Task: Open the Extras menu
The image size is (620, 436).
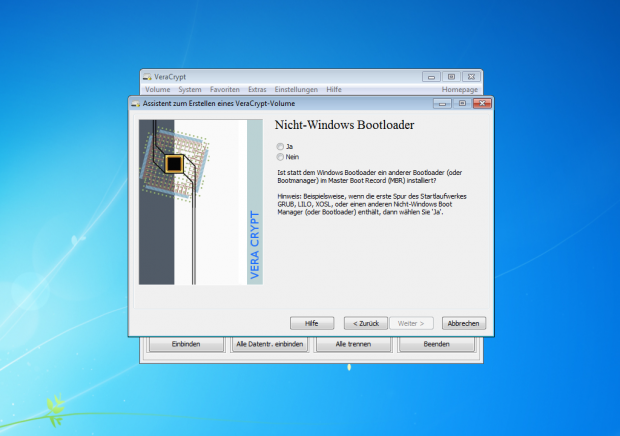Action: point(257,90)
